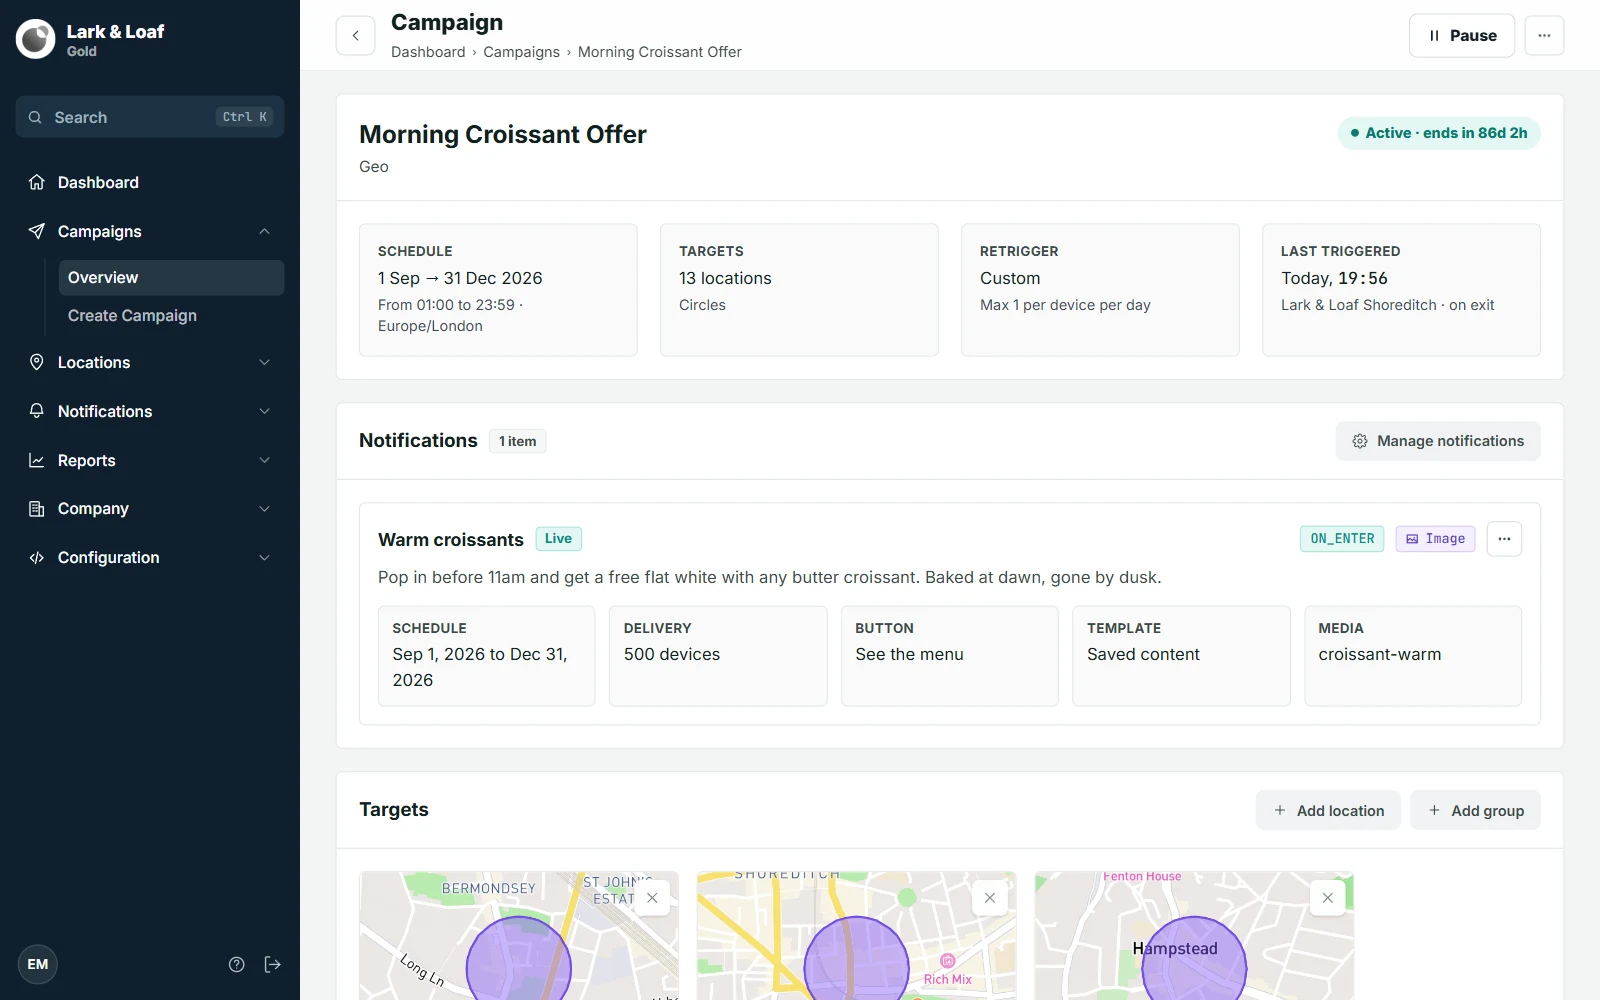This screenshot has width=1600, height=1000.
Task: Collapse the Campaigns section chevron
Action: pos(265,231)
